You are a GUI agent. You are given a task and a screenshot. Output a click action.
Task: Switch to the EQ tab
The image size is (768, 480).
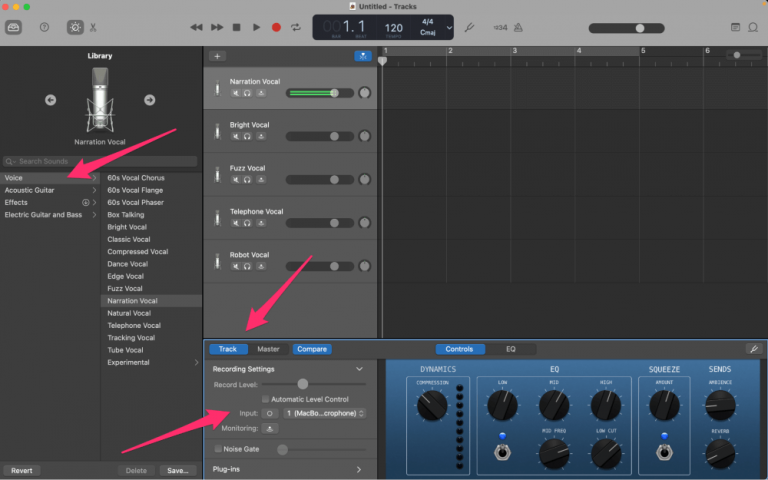(510, 349)
